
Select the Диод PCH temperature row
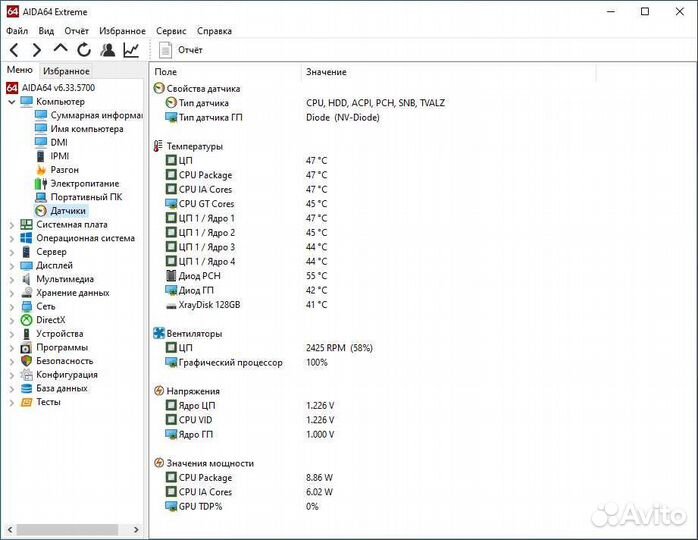199,276
